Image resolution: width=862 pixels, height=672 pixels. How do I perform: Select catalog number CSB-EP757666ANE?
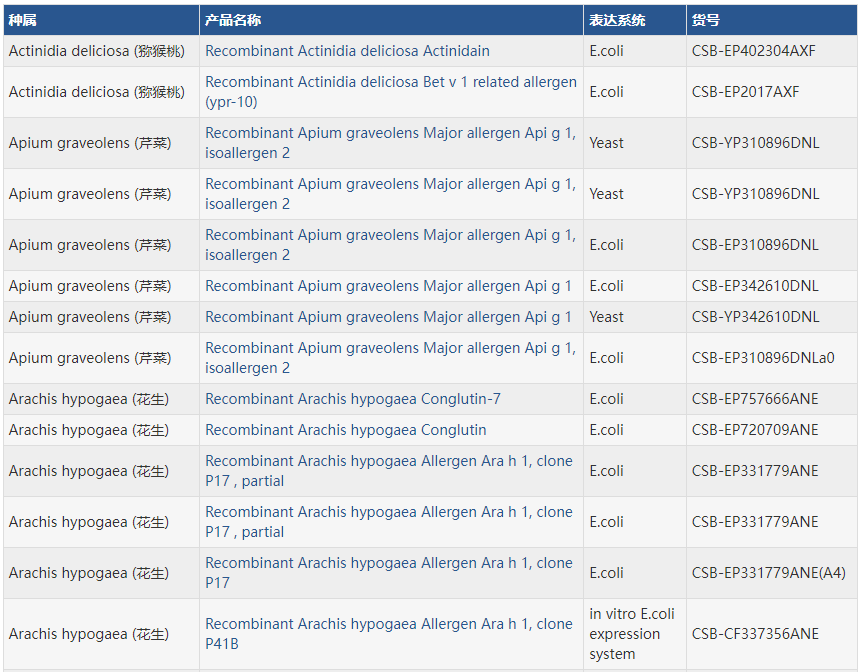[x=754, y=399]
